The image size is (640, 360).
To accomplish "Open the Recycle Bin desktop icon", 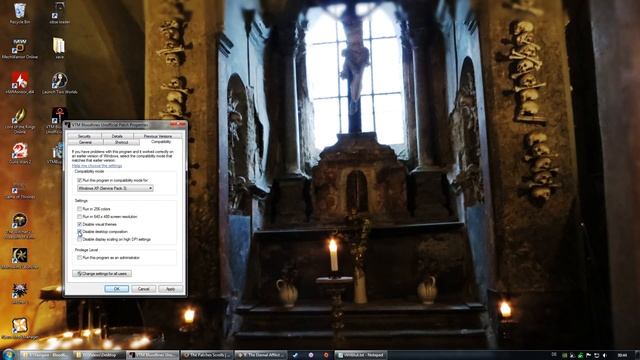I will [x=20, y=13].
